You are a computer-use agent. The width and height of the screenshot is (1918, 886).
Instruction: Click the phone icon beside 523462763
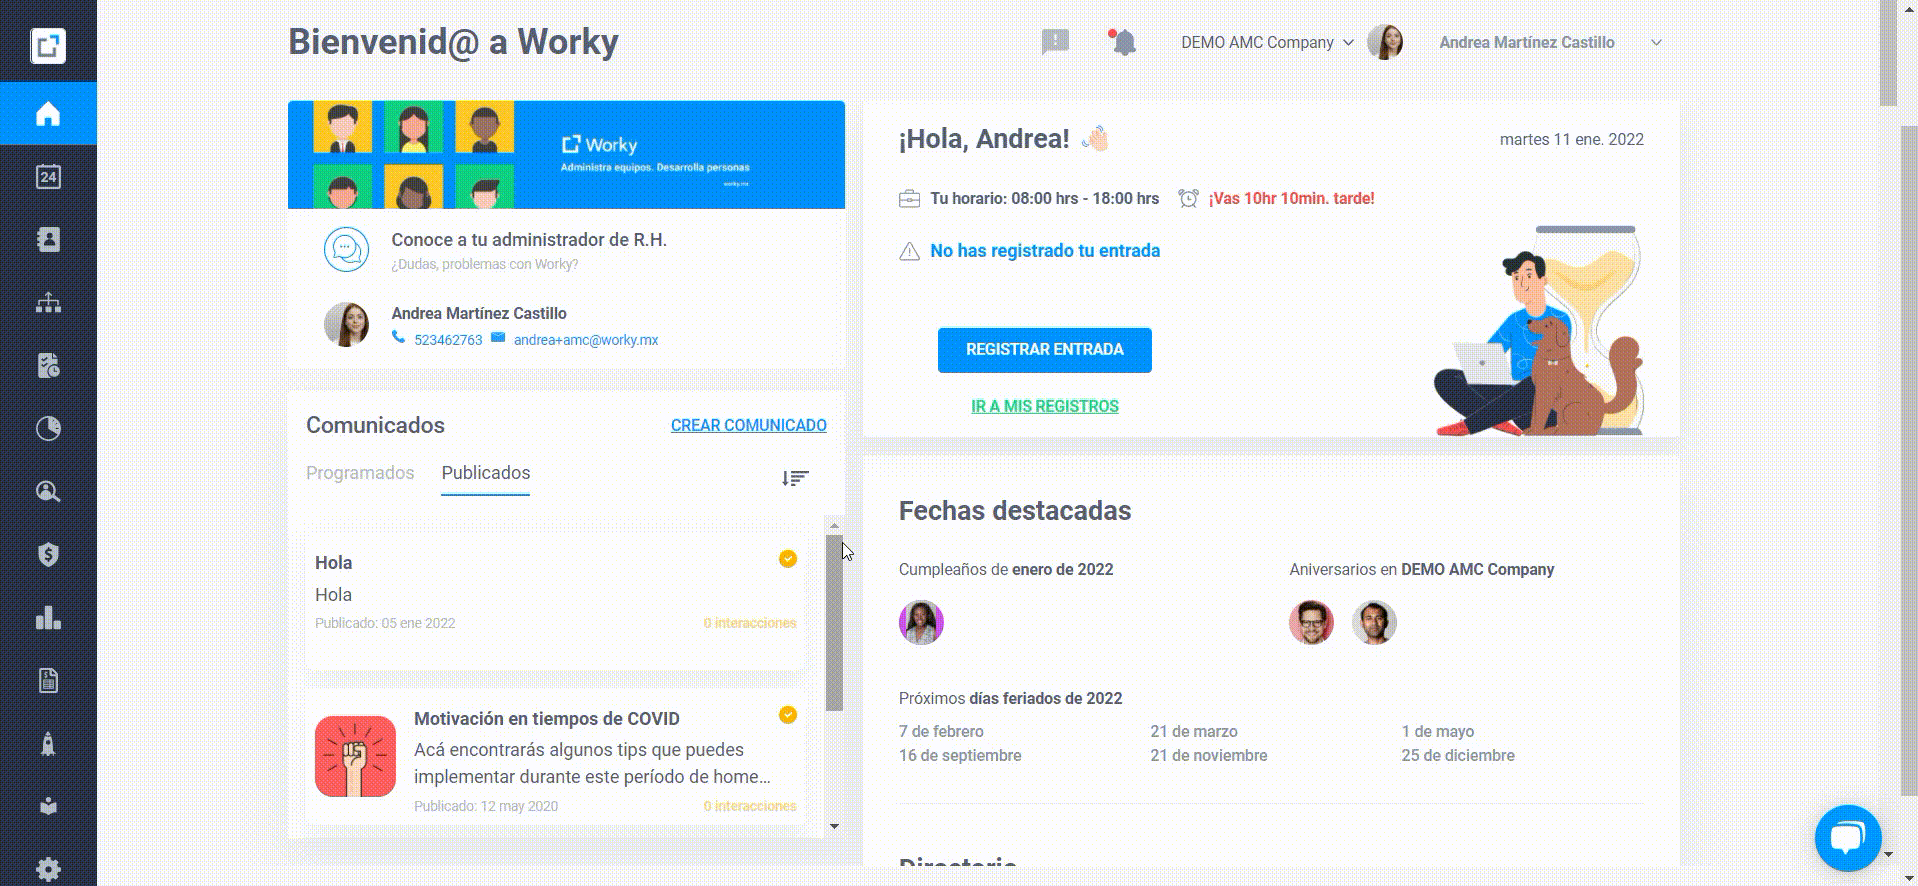point(398,338)
